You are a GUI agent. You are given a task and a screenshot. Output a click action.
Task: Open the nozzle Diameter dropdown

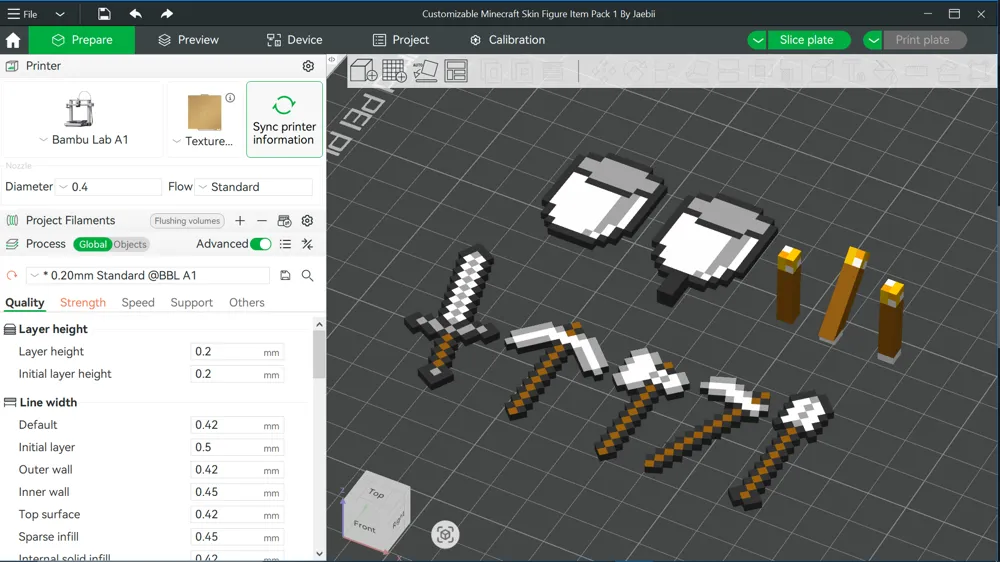108,187
